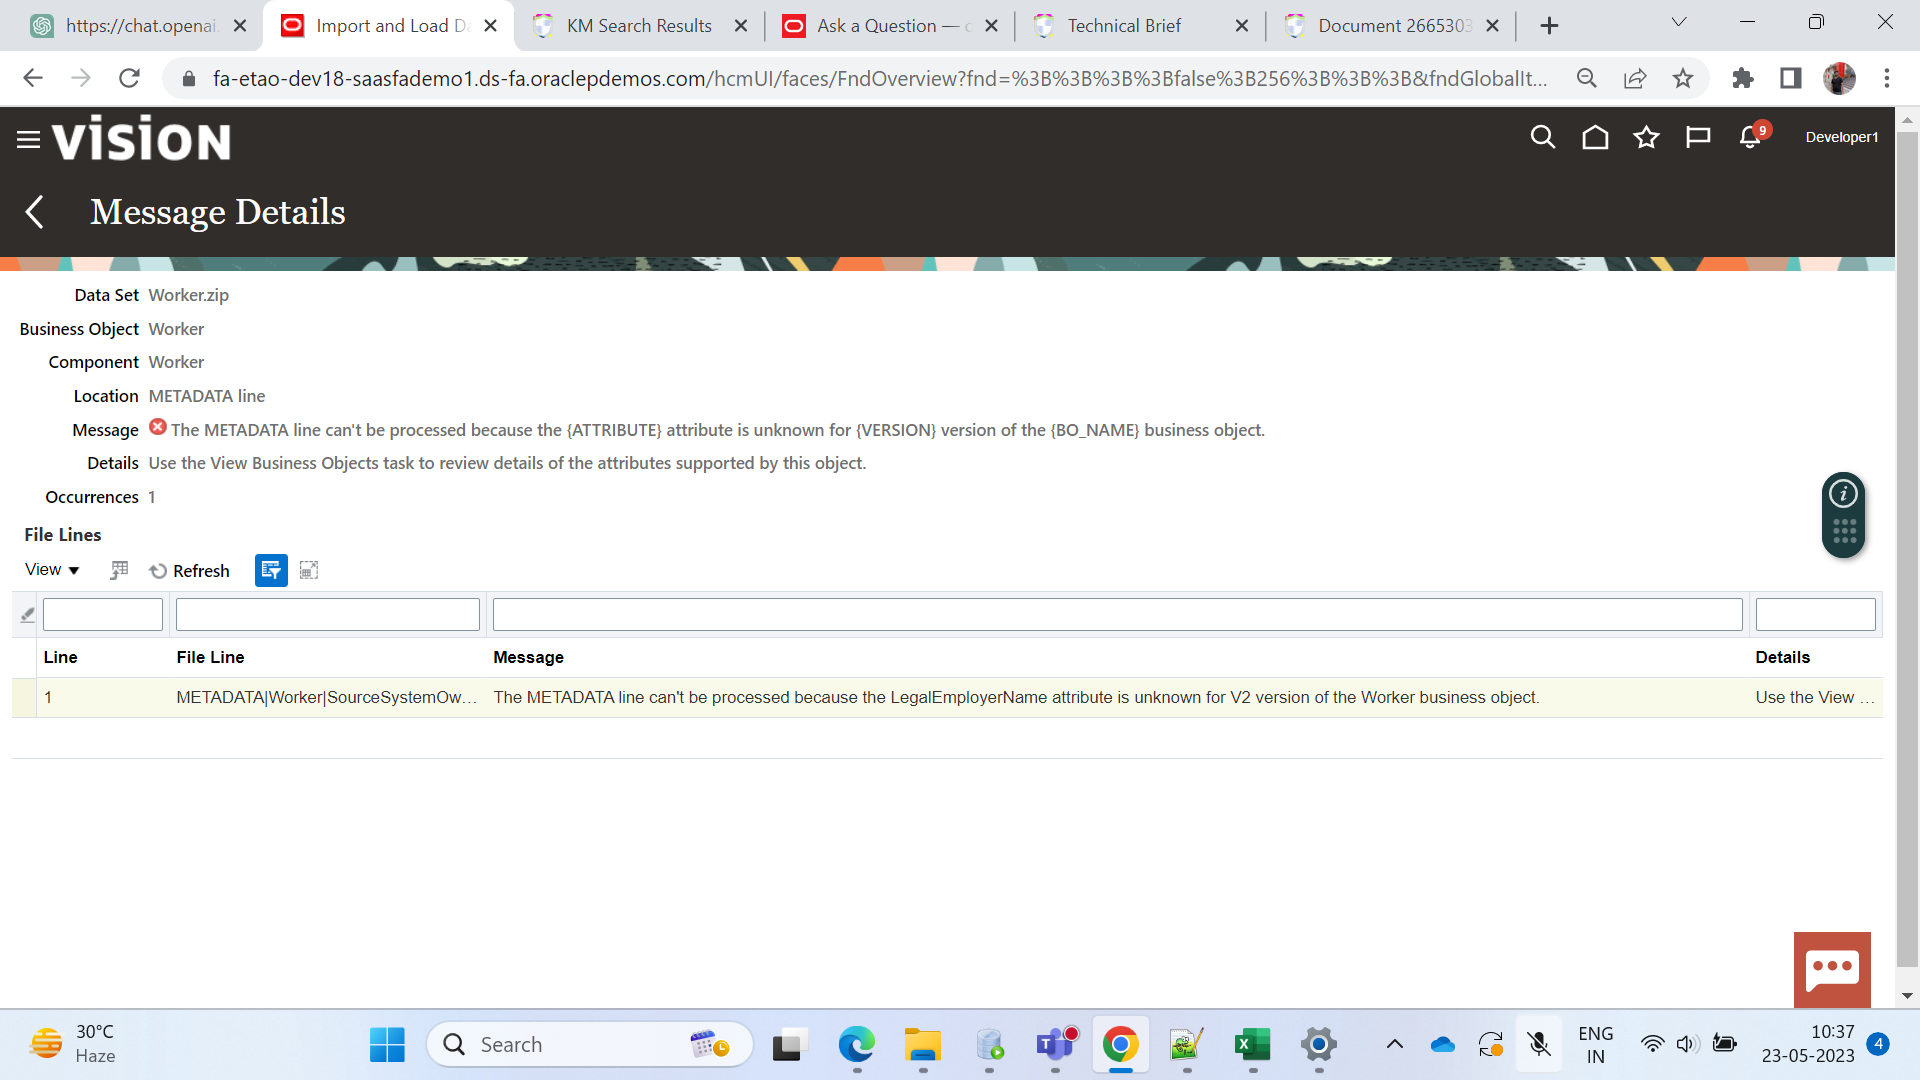Screen dimensions: 1920x1080
Task: Detach the File Lines table
Action: click(x=308, y=570)
